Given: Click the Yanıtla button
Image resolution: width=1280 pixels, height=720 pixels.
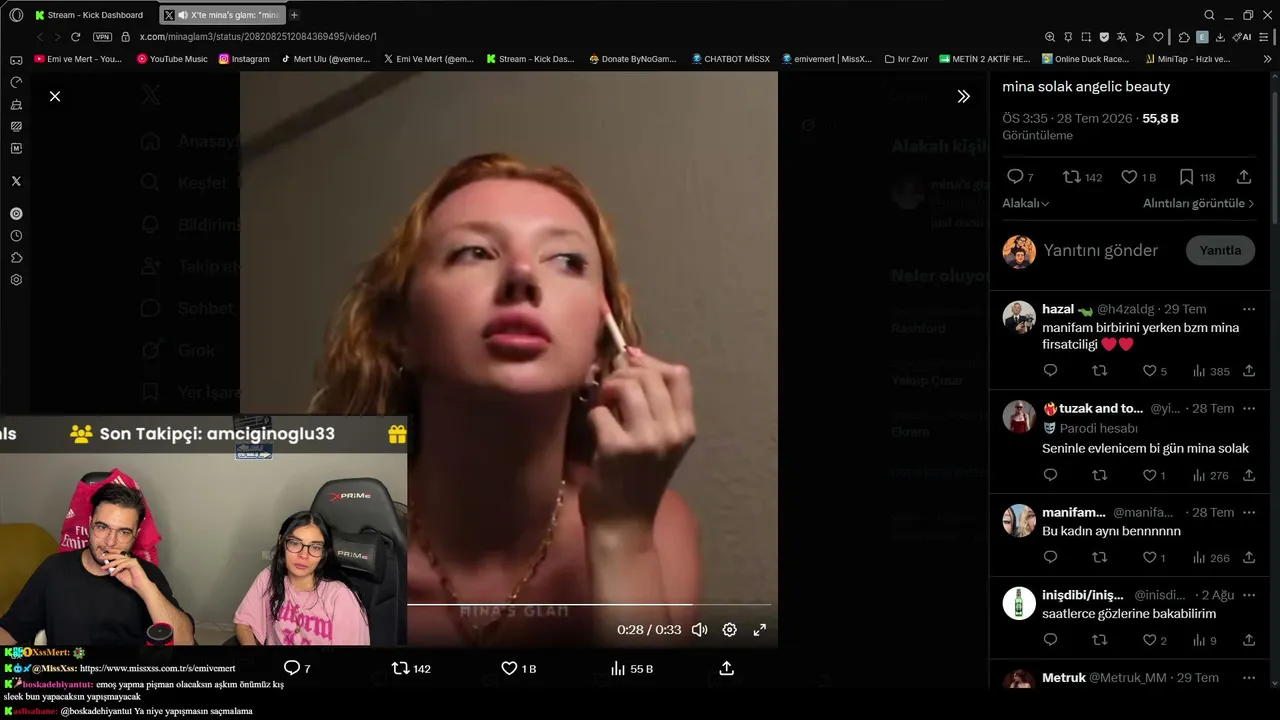Looking at the screenshot, I should pos(1220,251).
